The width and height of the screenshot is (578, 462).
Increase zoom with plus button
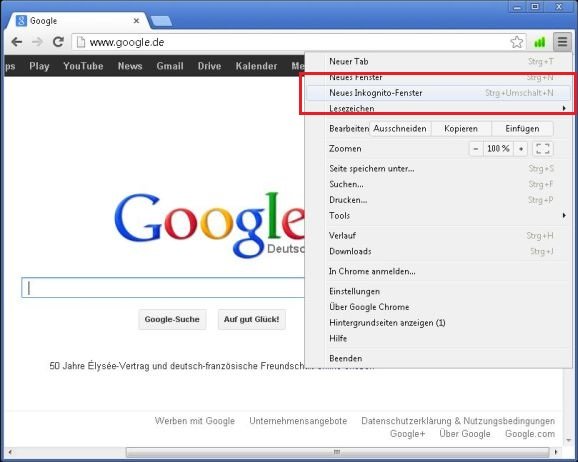tap(521, 149)
